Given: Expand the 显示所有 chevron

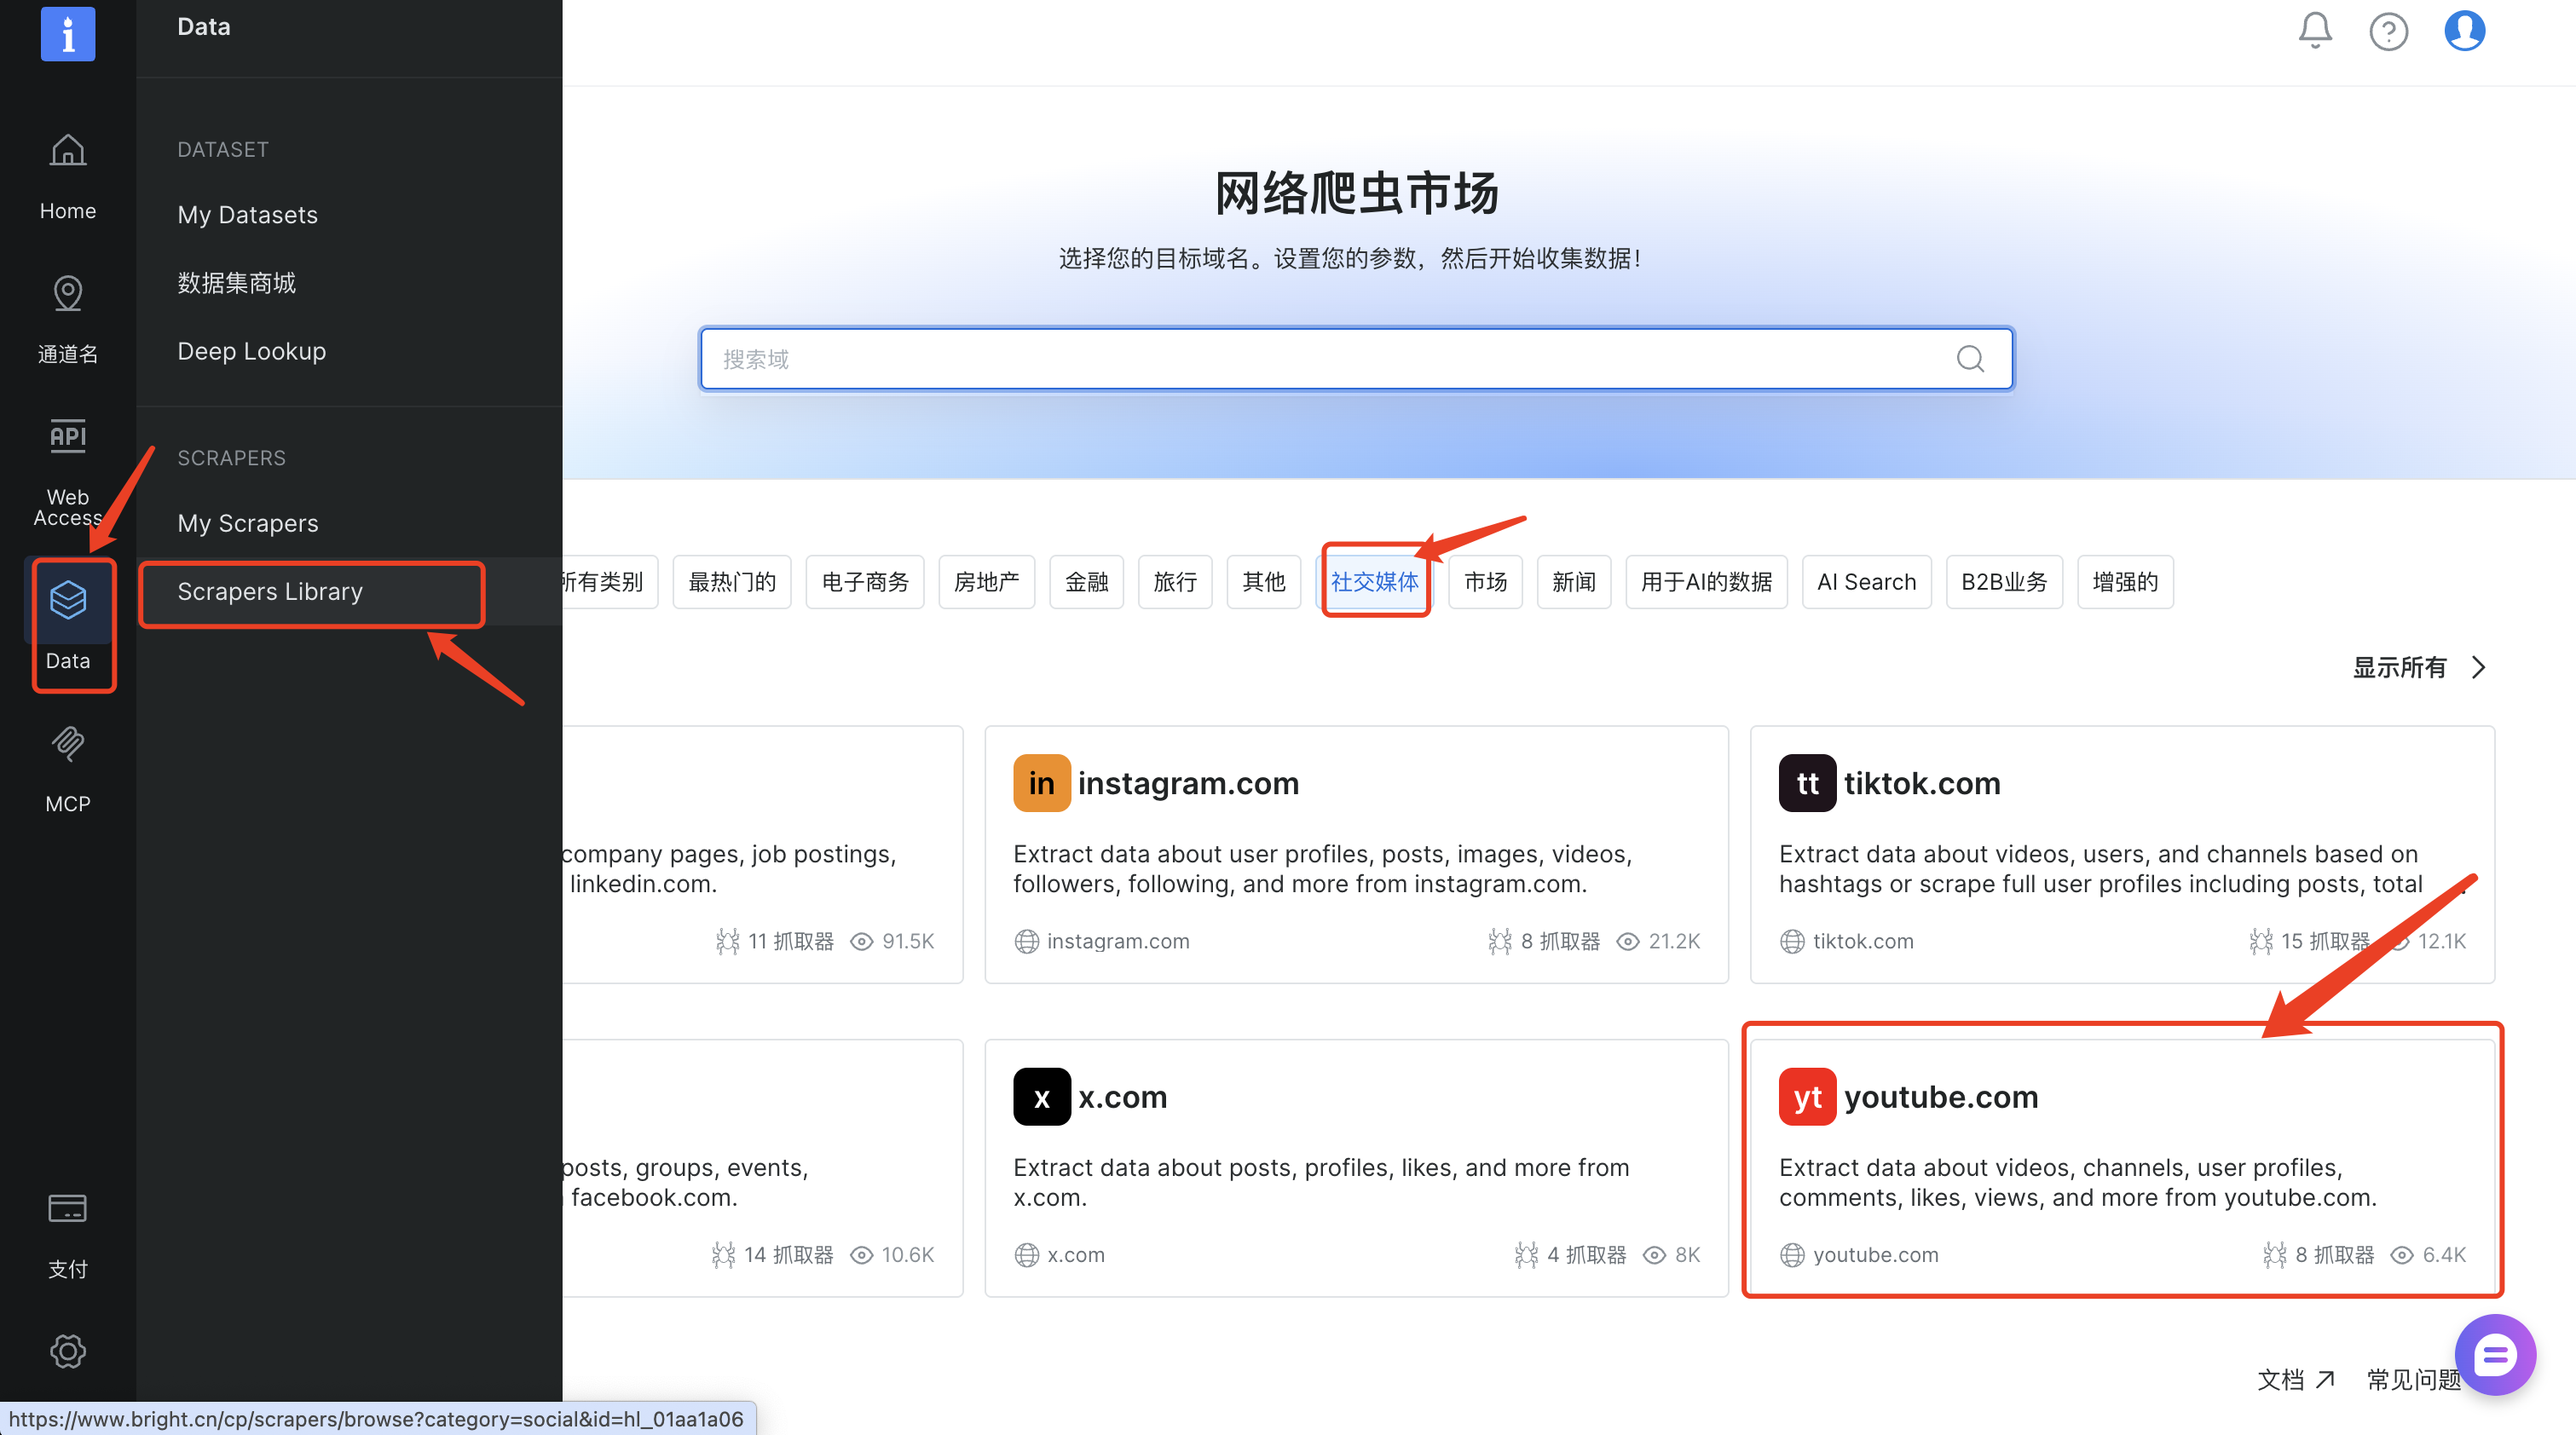Looking at the screenshot, I should pos(2478,667).
